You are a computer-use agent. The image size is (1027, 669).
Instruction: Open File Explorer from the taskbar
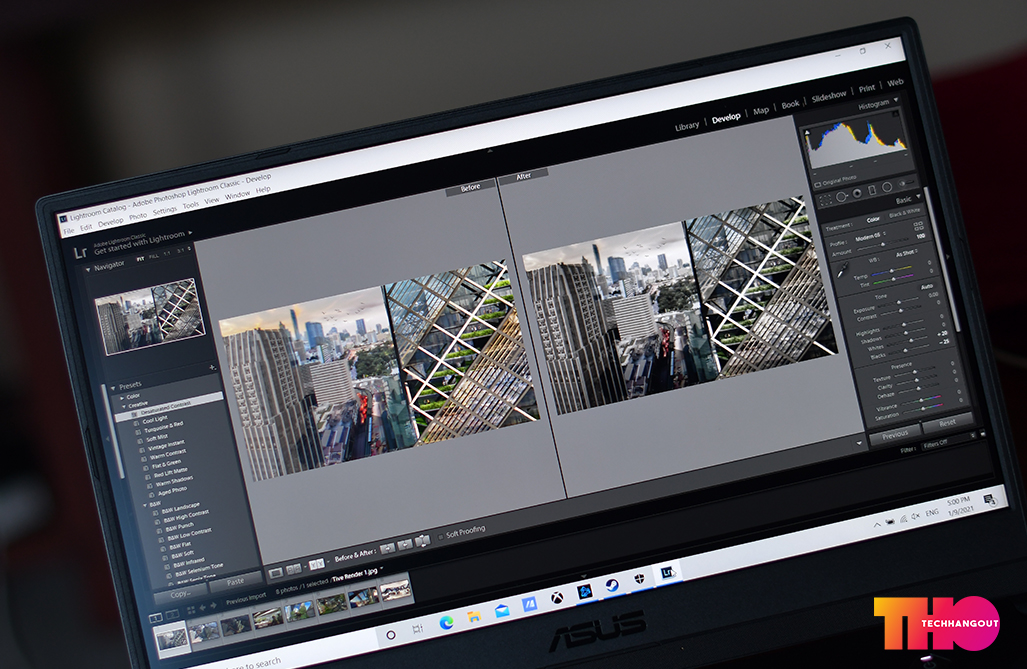[x=474, y=617]
